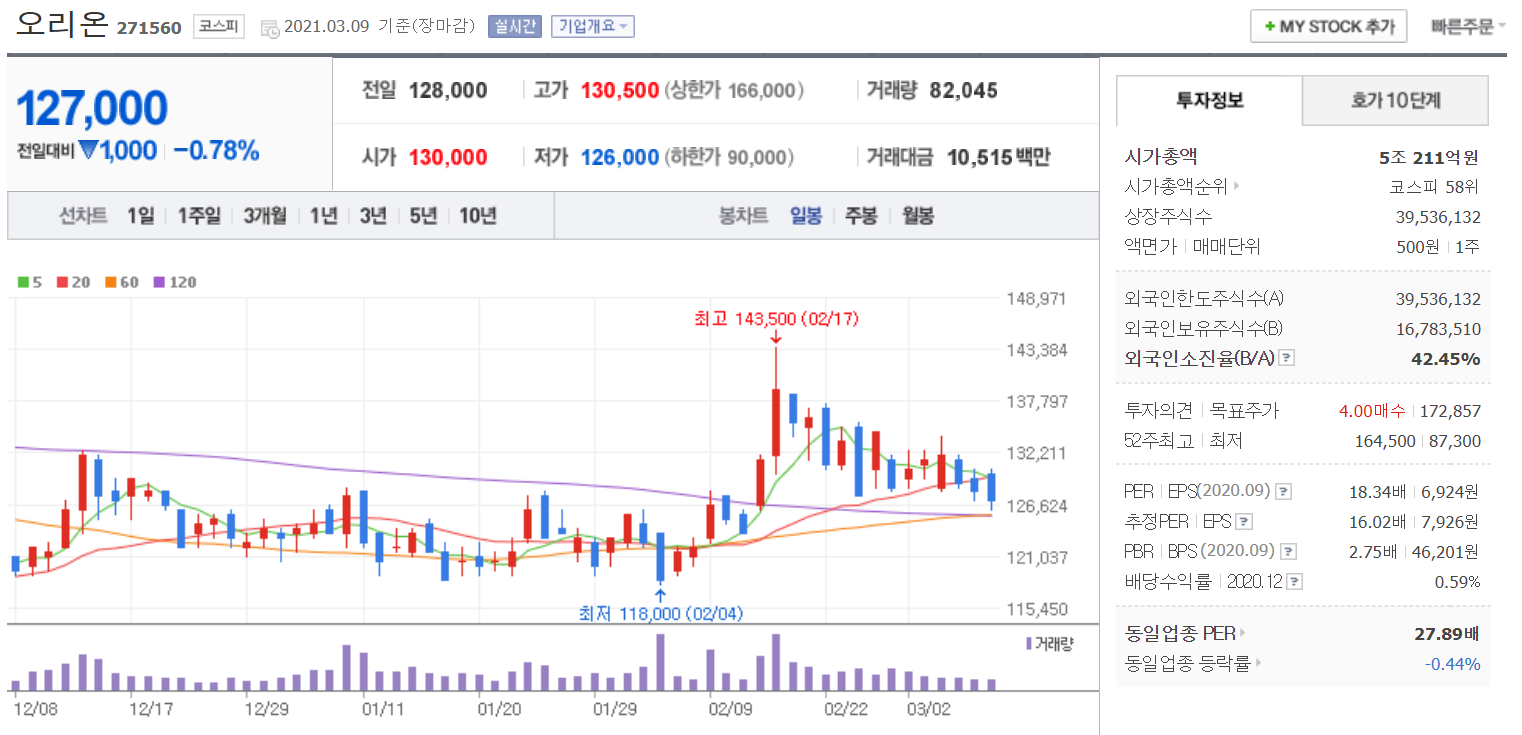Screen dimensions: 1522x735
Task: Click the 4.00매수 investment opinion value
Action: tap(1372, 411)
